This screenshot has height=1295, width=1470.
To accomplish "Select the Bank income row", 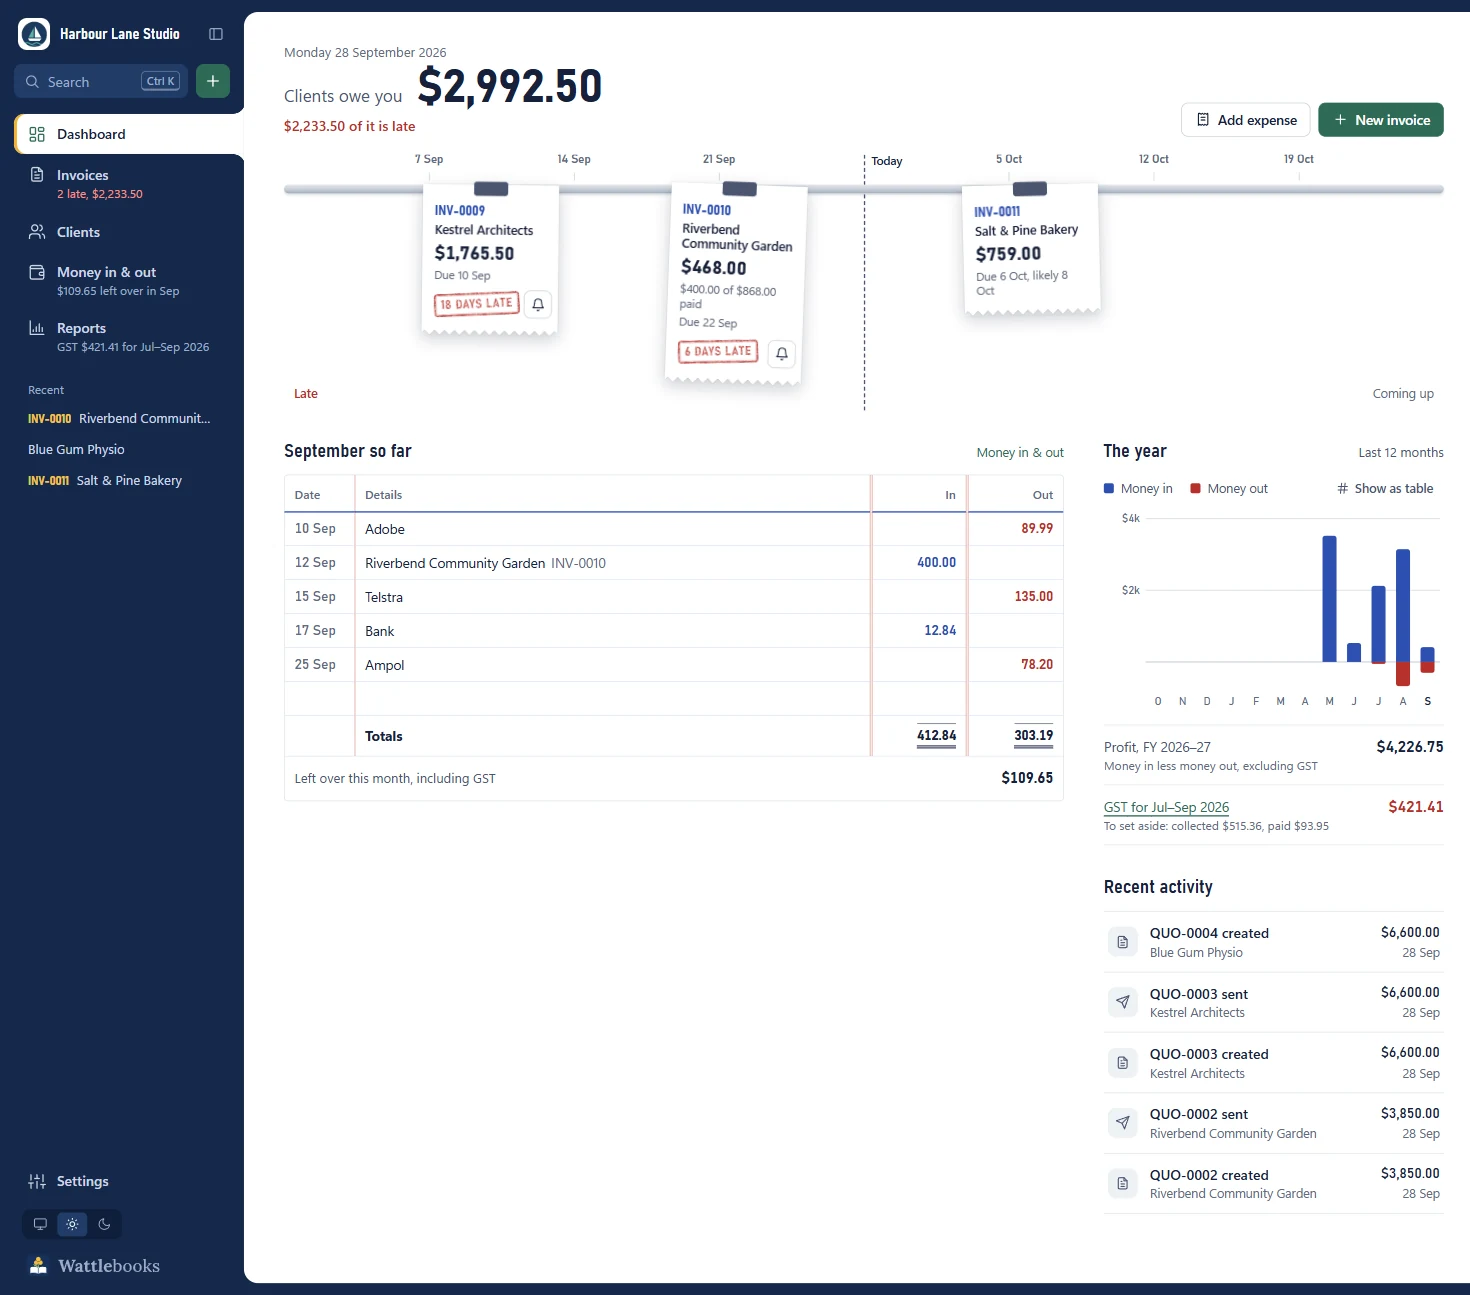I will pos(674,631).
